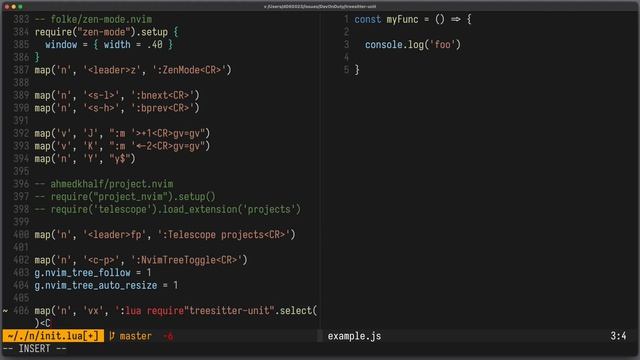Click the -- INSERT -- mode indicator
Screen dimensions: 640x360
[35, 349]
